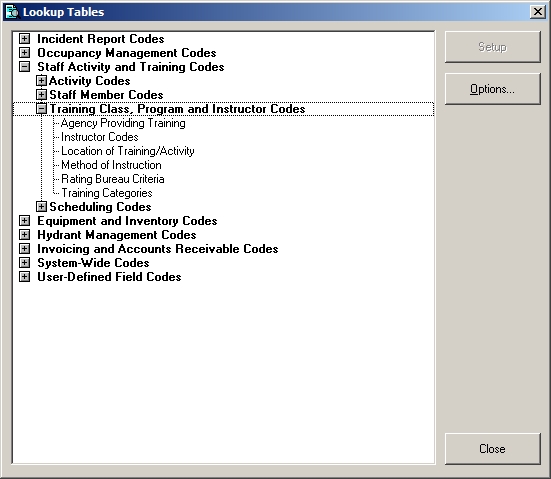Viewport: 551px width, 479px height.
Task: Select Method of Instruction item
Action: pyautogui.click(x=111, y=165)
